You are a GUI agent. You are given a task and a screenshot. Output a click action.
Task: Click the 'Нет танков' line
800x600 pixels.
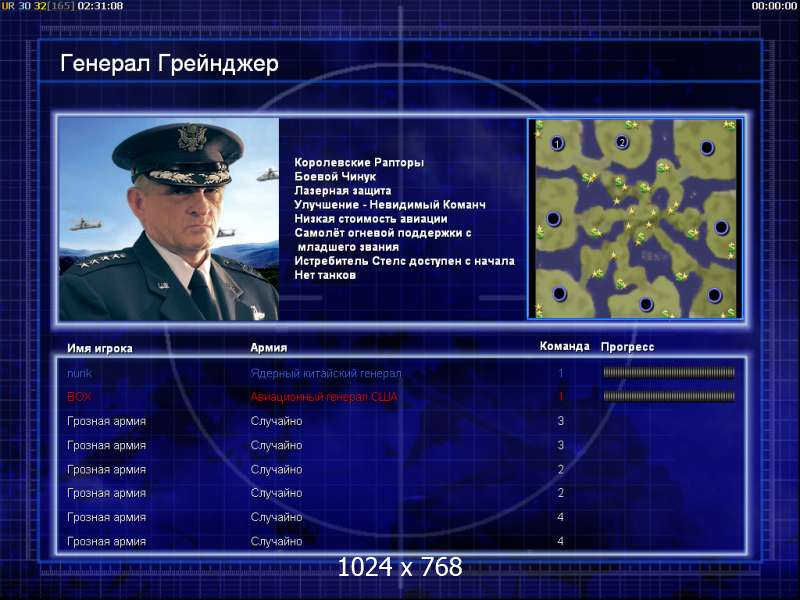(x=325, y=275)
